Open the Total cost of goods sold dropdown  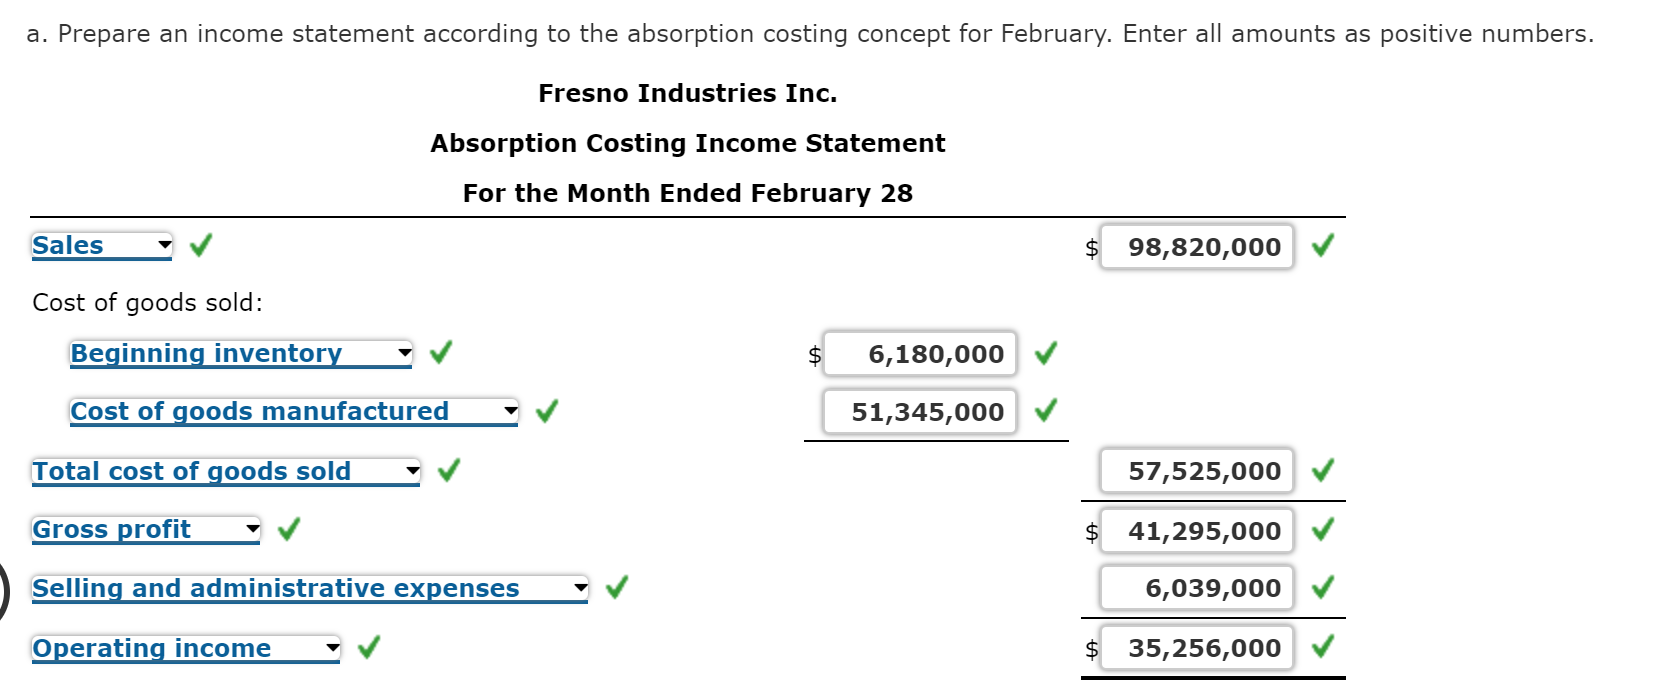(x=411, y=469)
